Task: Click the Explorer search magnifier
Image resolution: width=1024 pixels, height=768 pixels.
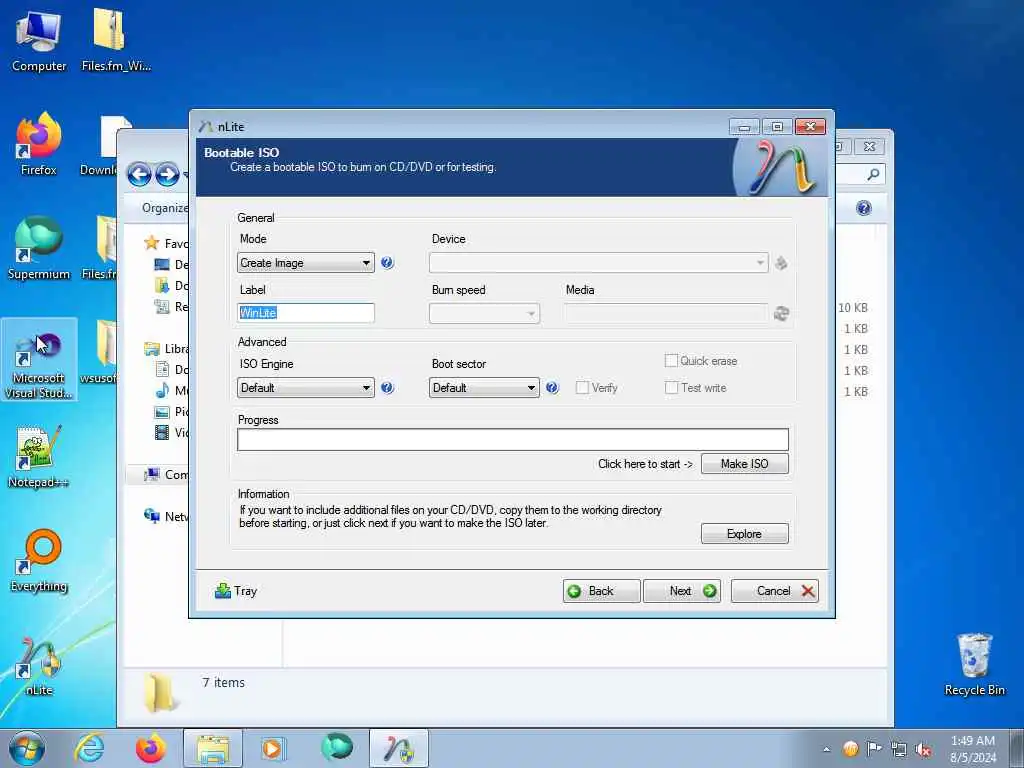Action: [873, 174]
